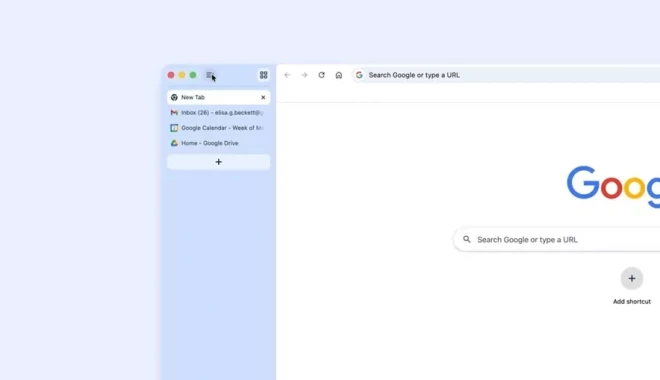The height and width of the screenshot is (380, 660).
Task: Click the Google Drive favicon
Action: 174,143
